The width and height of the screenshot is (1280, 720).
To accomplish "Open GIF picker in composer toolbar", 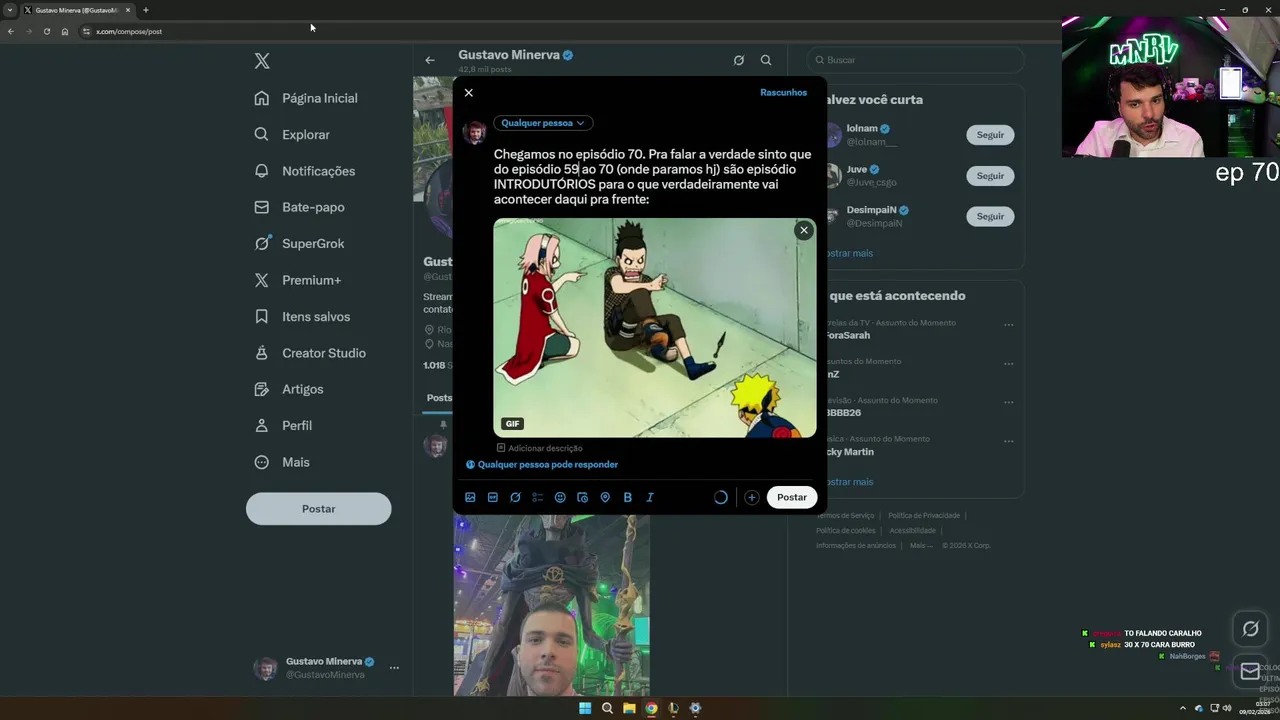I will (492, 497).
